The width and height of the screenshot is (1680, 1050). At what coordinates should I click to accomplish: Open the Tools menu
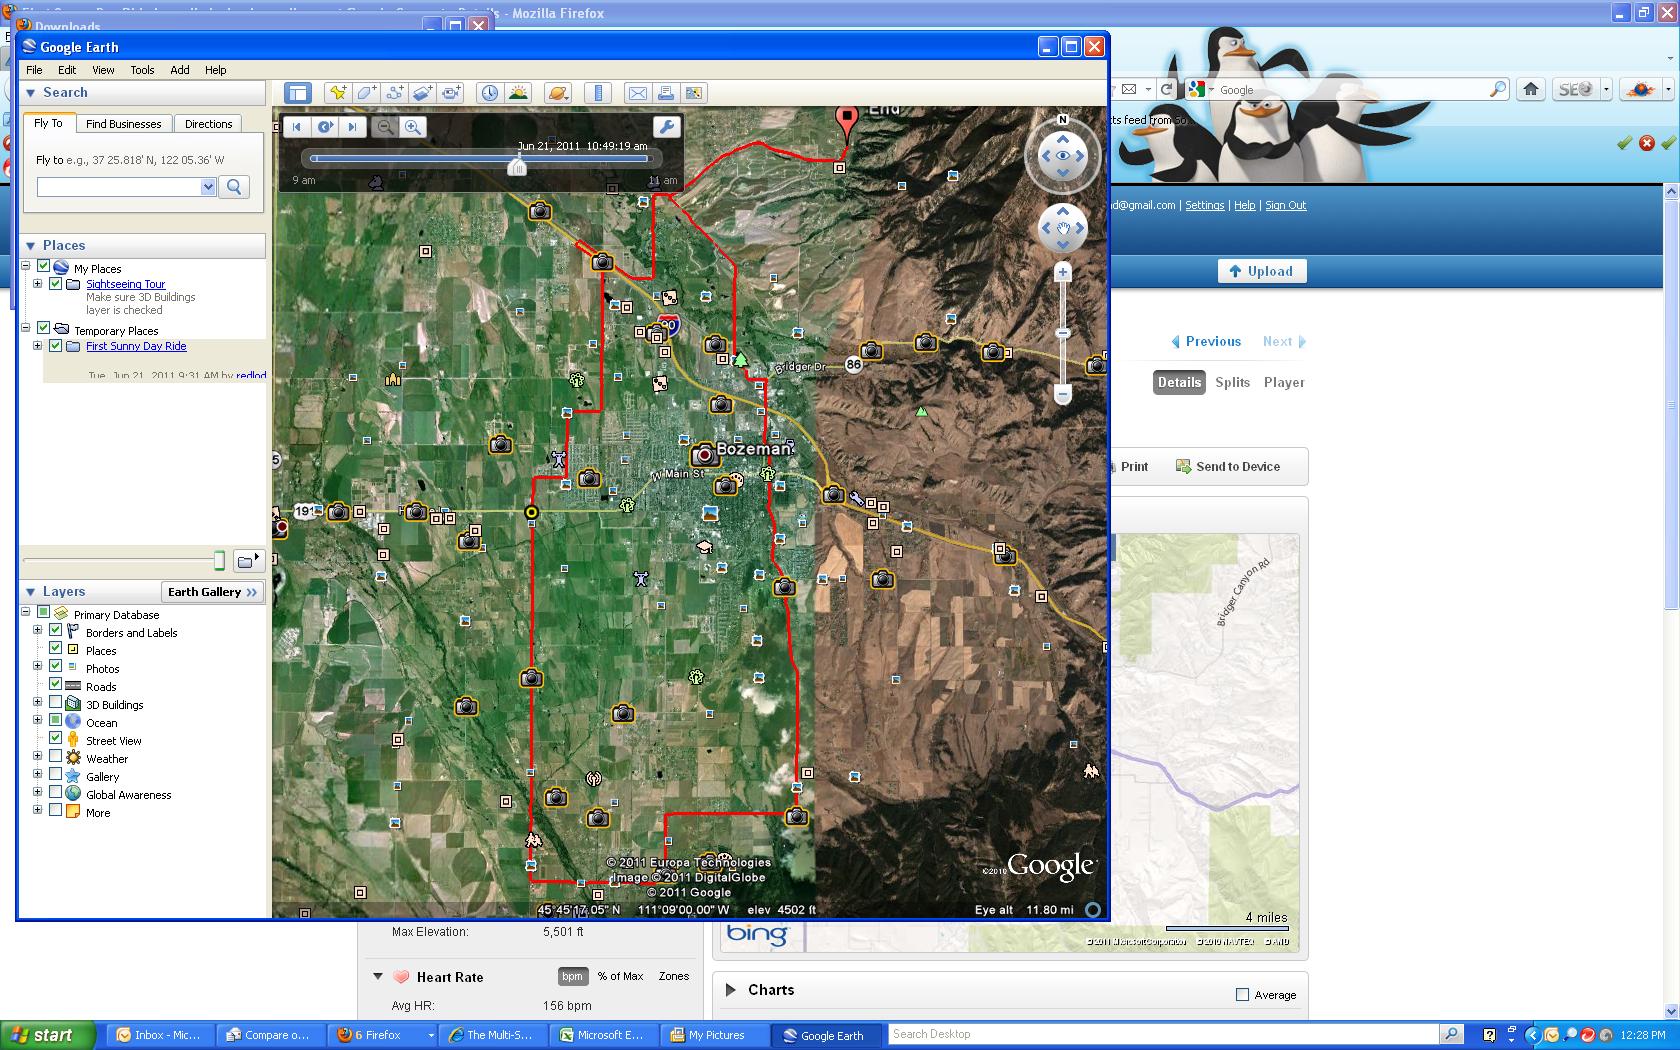coord(142,70)
